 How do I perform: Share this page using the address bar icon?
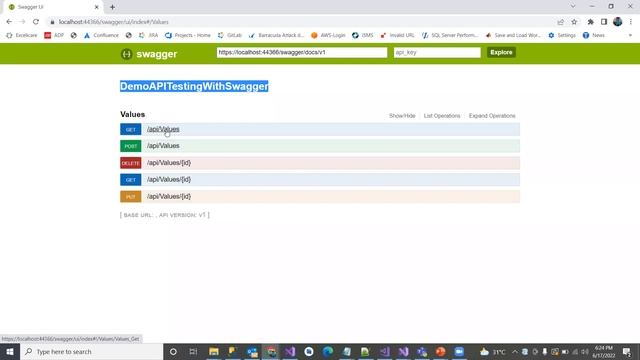[x=560, y=22]
